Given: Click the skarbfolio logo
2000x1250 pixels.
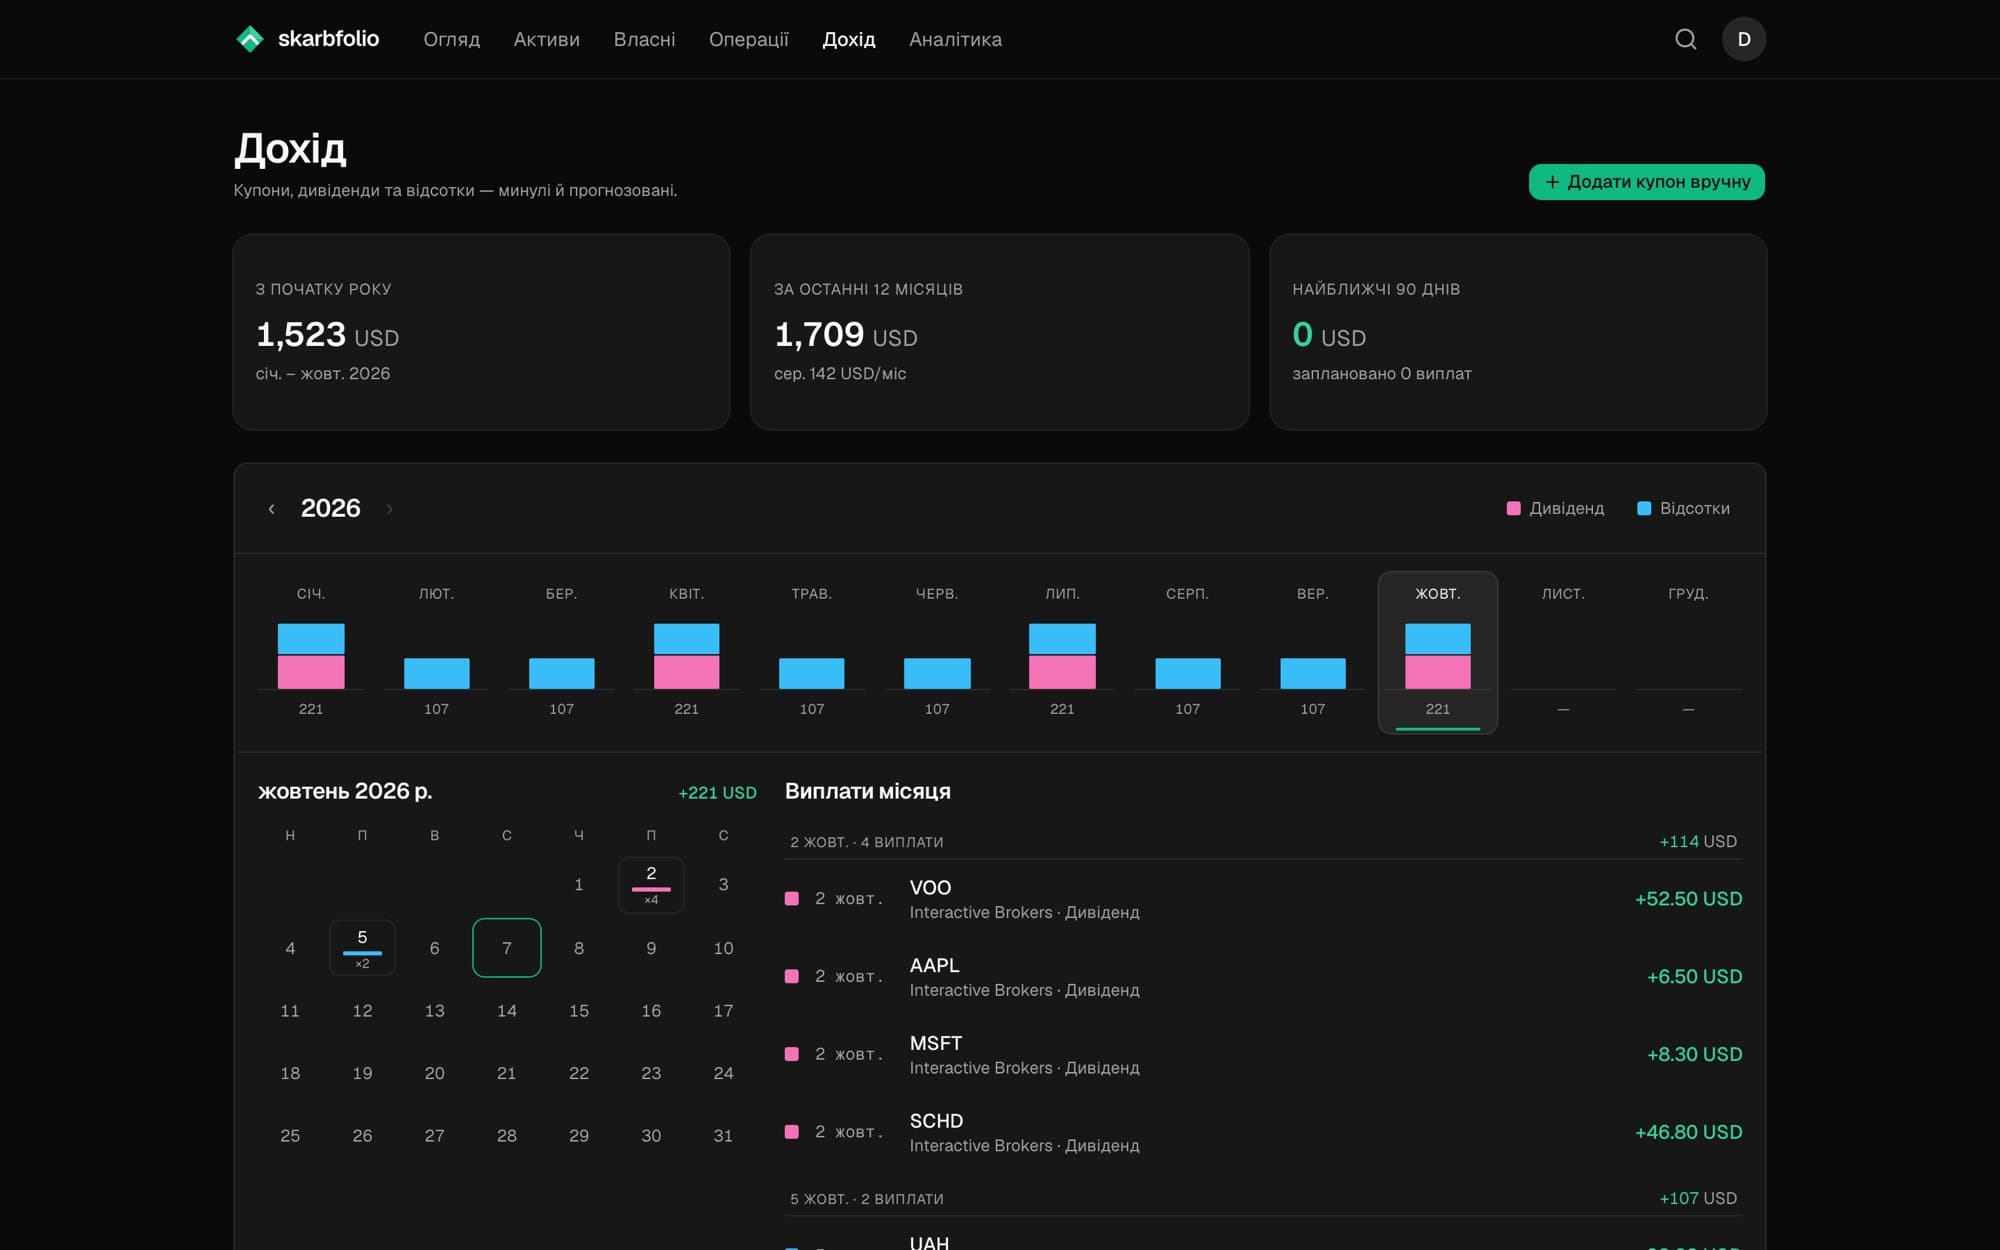Looking at the screenshot, I should coord(307,39).
